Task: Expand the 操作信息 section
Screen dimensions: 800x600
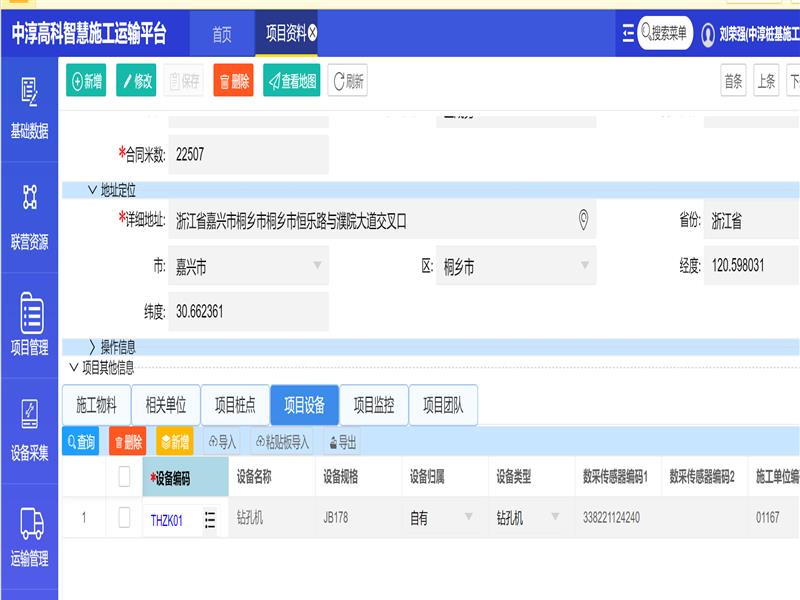Action: point(93,347)
